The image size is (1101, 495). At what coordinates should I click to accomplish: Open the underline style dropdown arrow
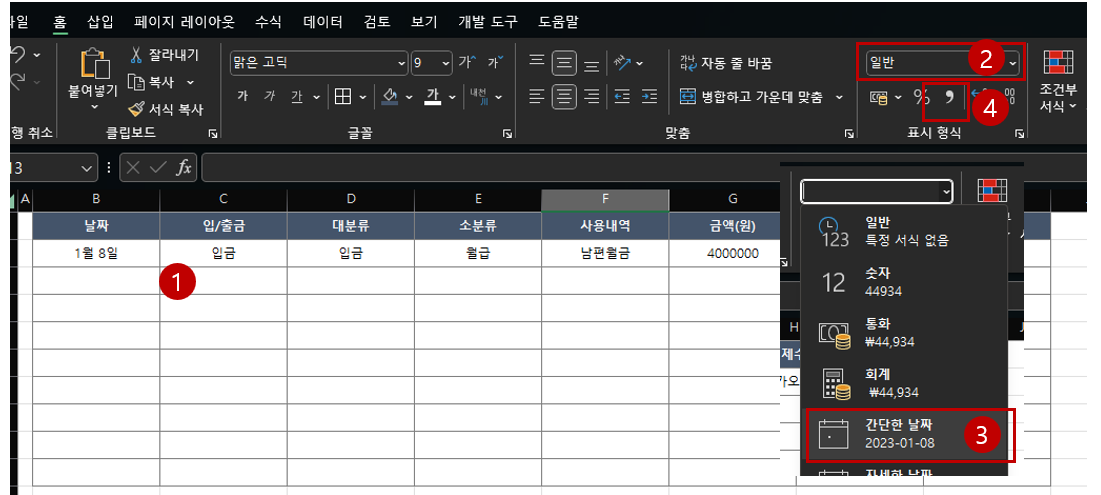pos(316,97)
